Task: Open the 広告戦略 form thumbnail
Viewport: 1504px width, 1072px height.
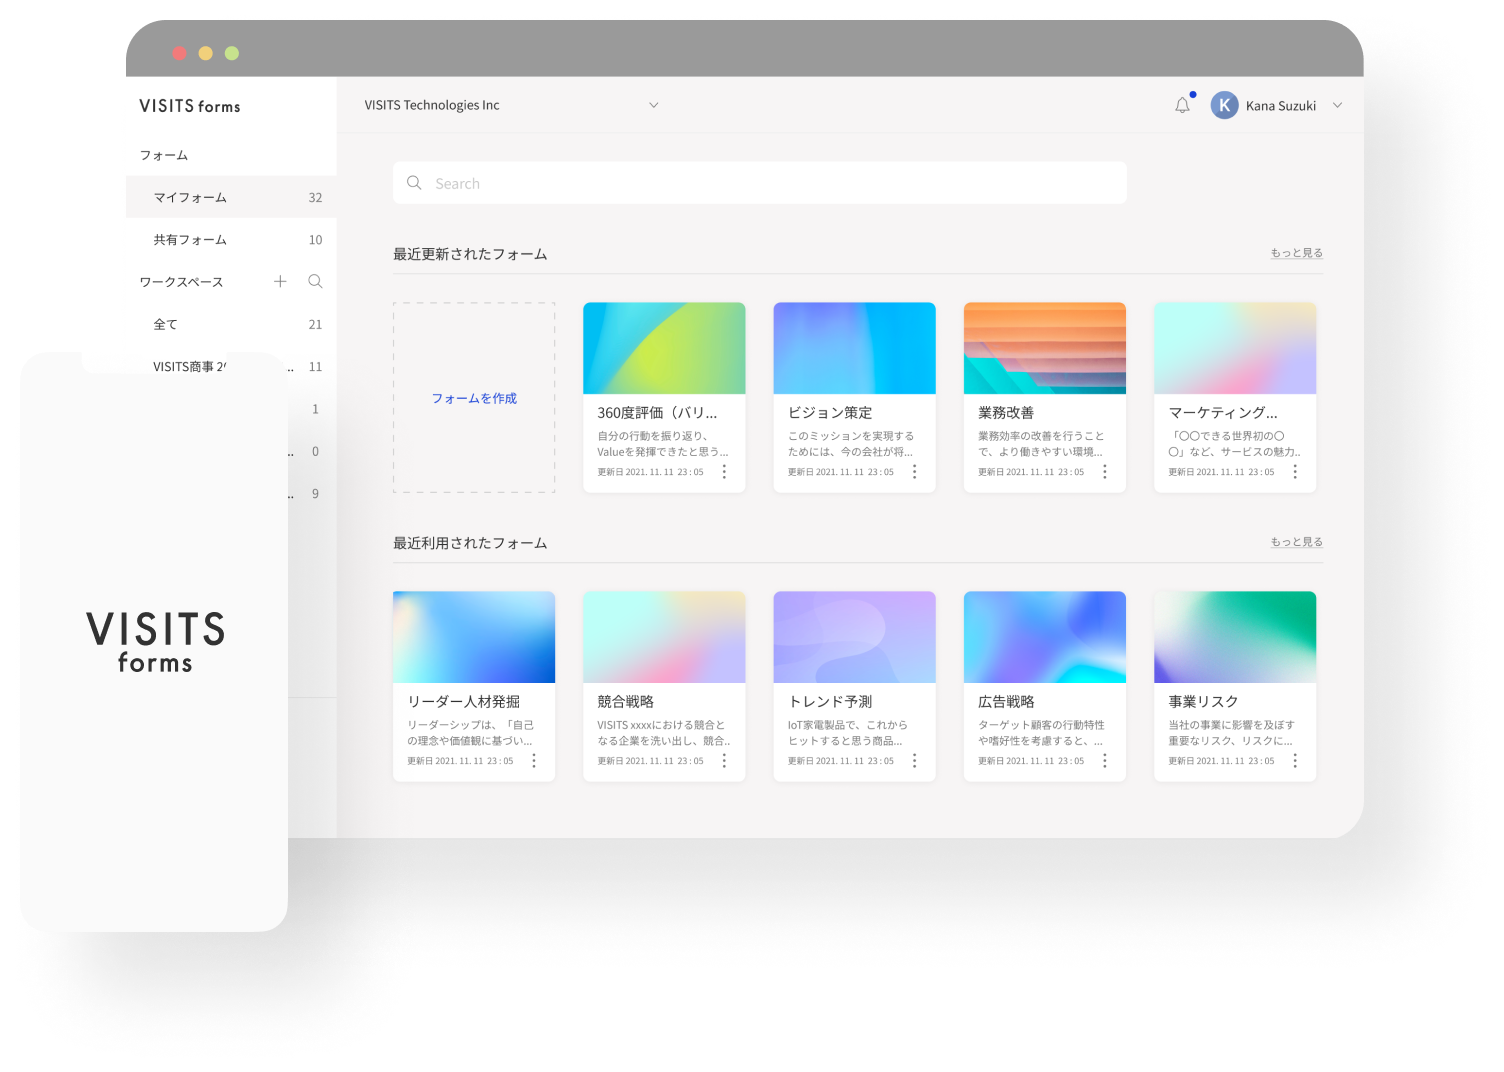Action: (x=1044, y=637)
